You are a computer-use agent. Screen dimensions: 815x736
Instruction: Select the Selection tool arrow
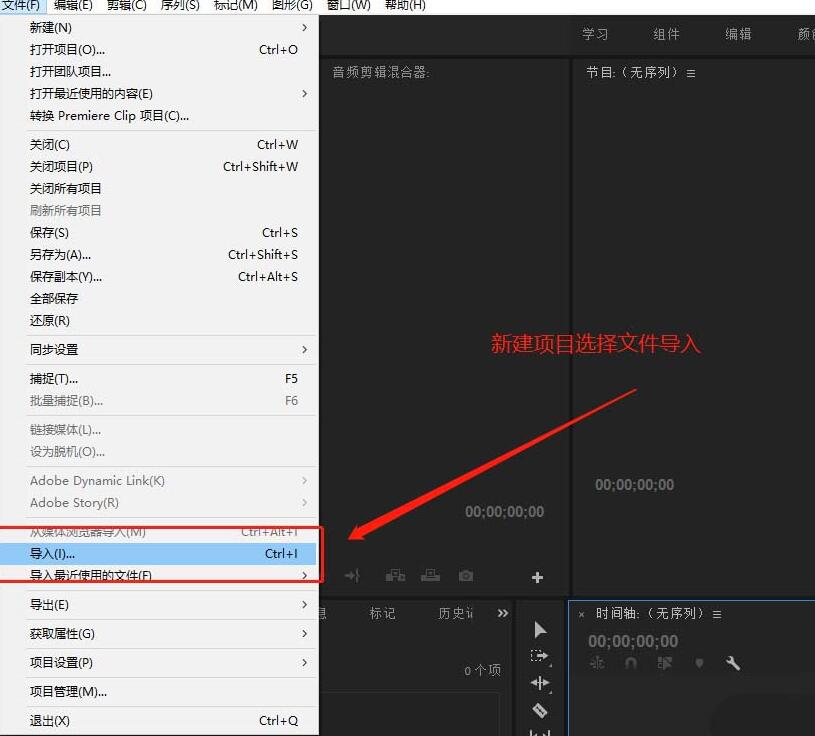point(541,630)
